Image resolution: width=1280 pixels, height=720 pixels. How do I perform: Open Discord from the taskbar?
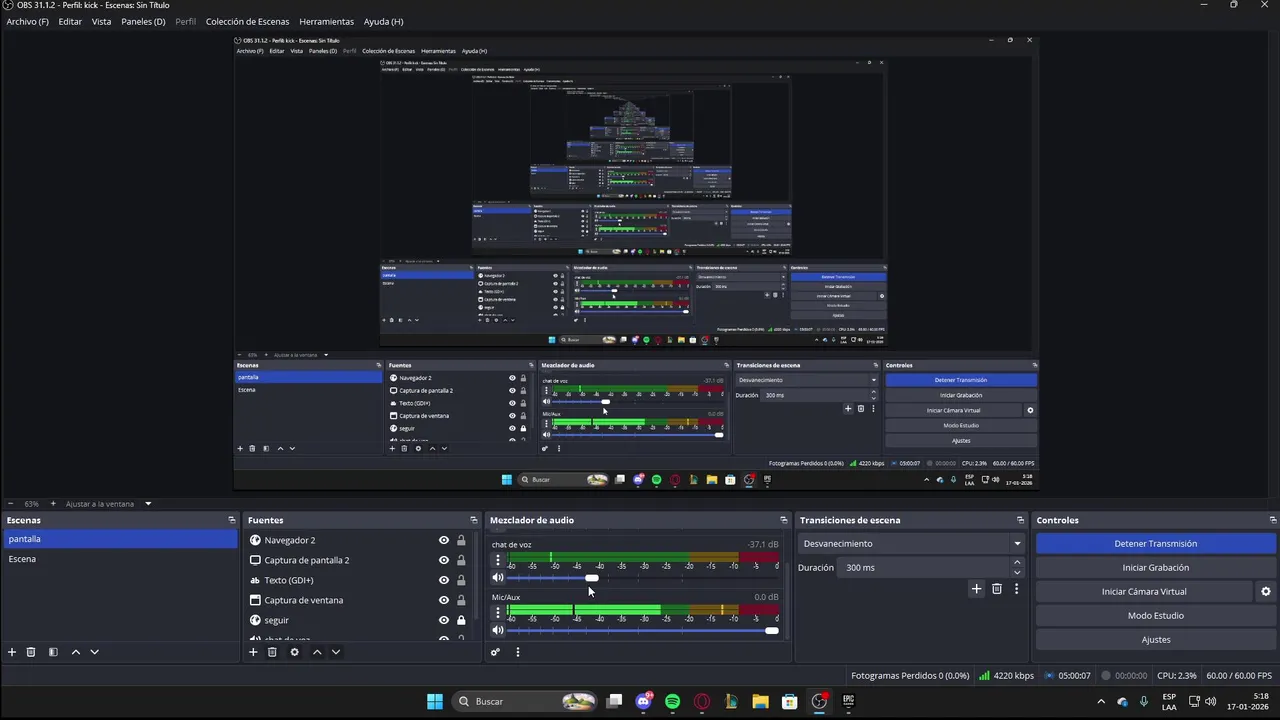tap(643, 701)
